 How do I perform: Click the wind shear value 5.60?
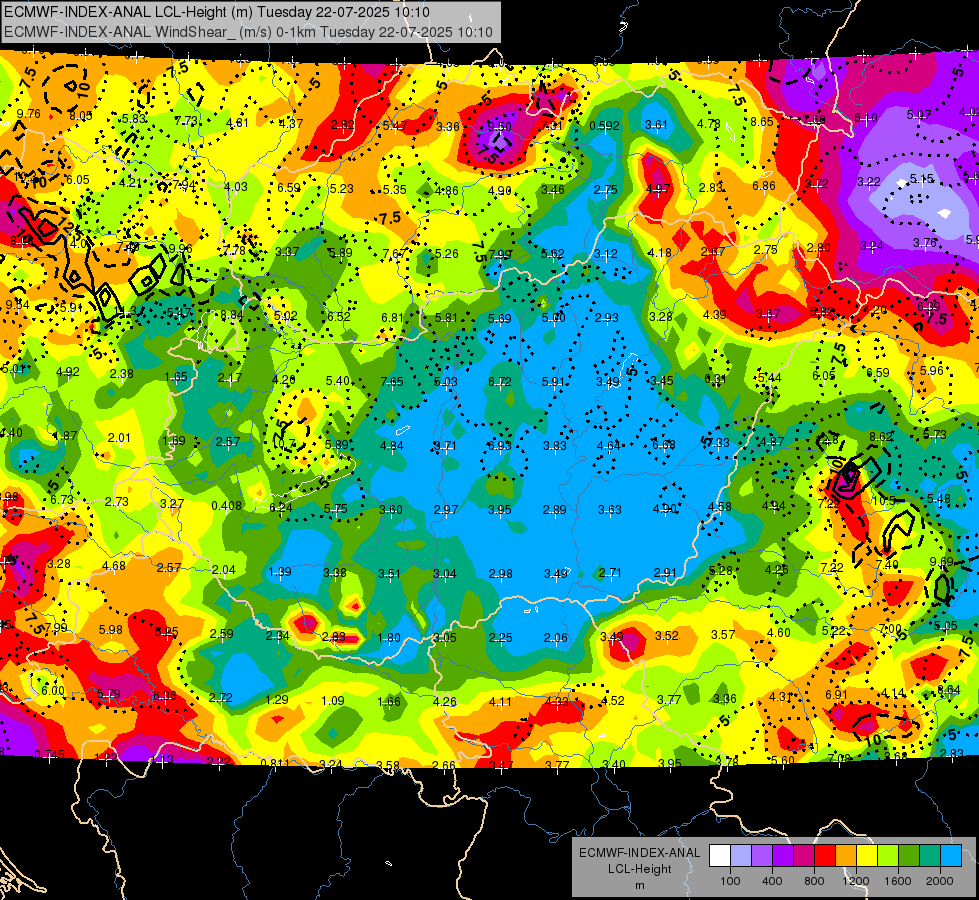783,760
